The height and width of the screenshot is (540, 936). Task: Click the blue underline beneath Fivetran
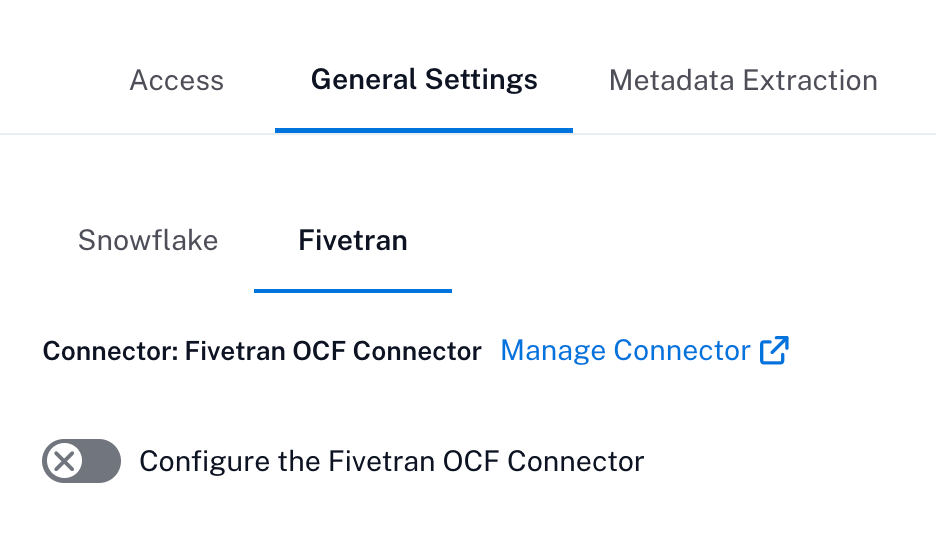pyautogui.click(x=353, y=291)
